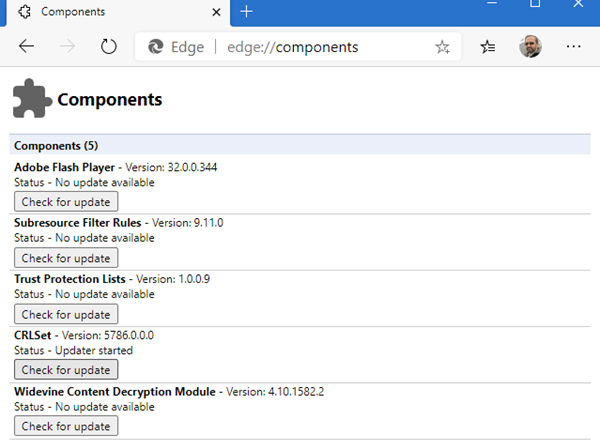Check for update for Widevine Content Decryption Module

click(x=66, y=426)
